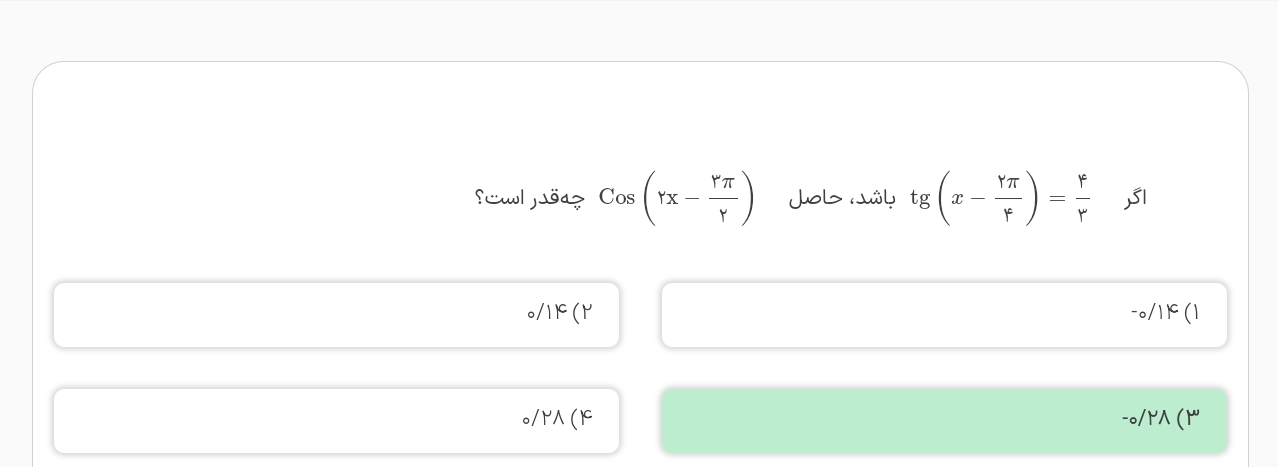Click the ۲π/۴ fraction inside the tangent
This screenshot has height=467, width=1278.
pos(1007,198)
